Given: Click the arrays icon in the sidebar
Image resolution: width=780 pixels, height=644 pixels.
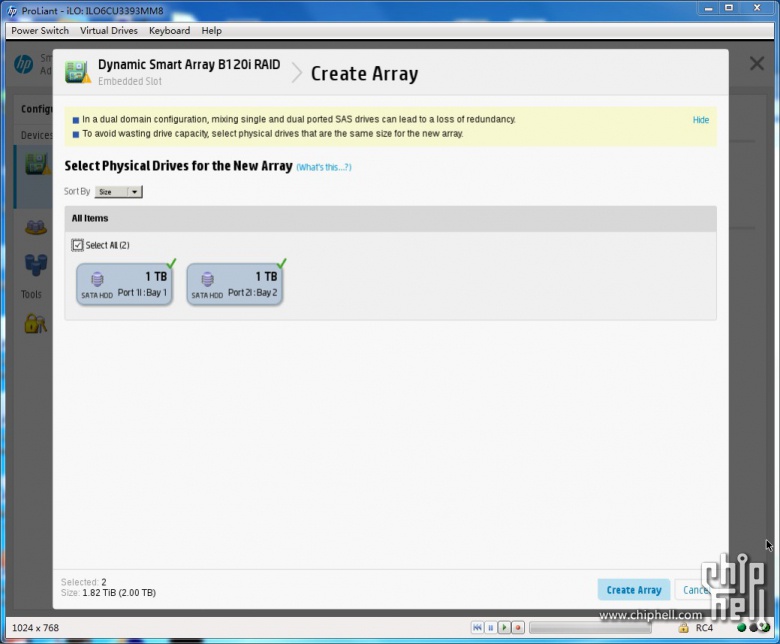Looking at the screenshot, I should (x=36, y=227).
